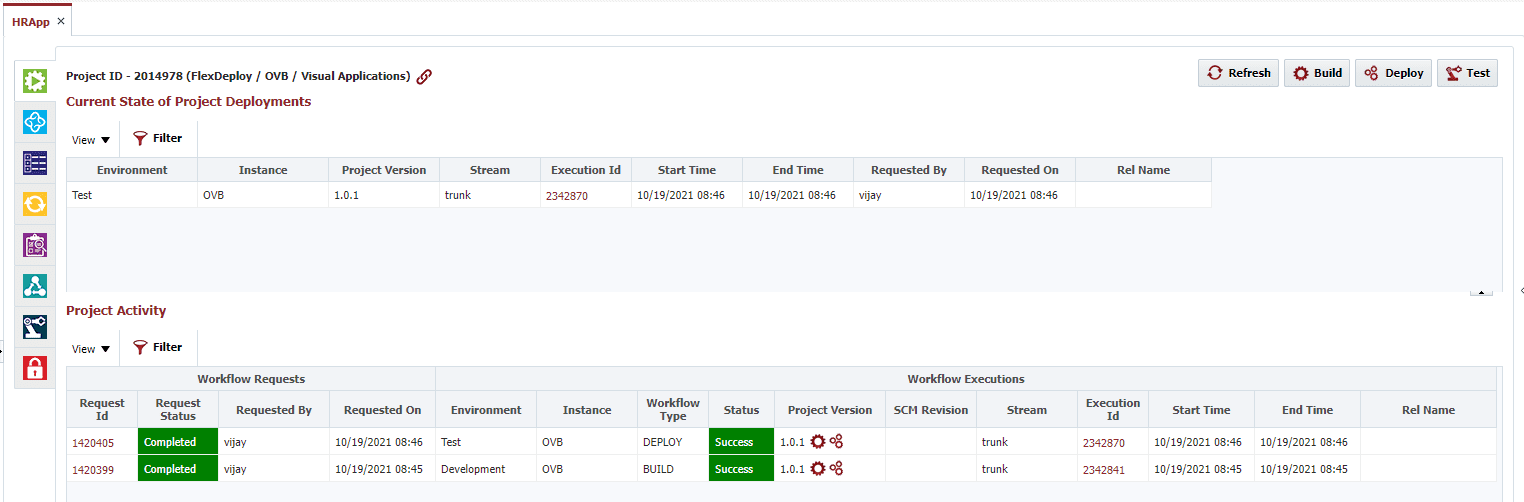Screen dimensions: 1524x502
Task: Sort by Environment column in the deployments table
Action: [132, 170]
